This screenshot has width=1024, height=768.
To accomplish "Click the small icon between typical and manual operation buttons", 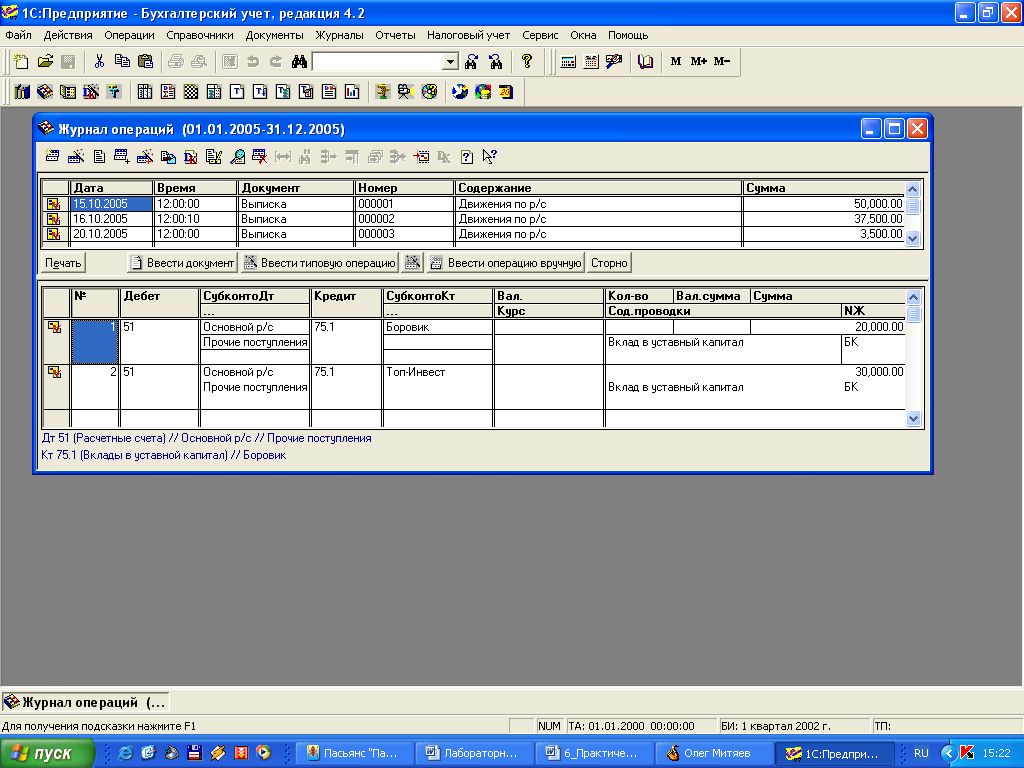I will pyautogui.click(x=412, y=263).
